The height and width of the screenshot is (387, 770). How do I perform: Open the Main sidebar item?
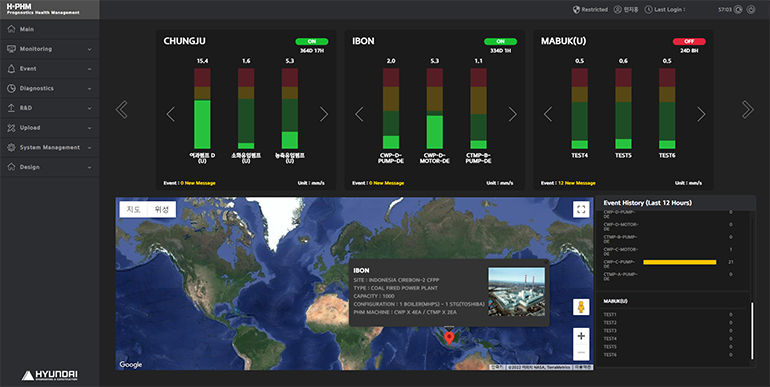pos(50,29)
